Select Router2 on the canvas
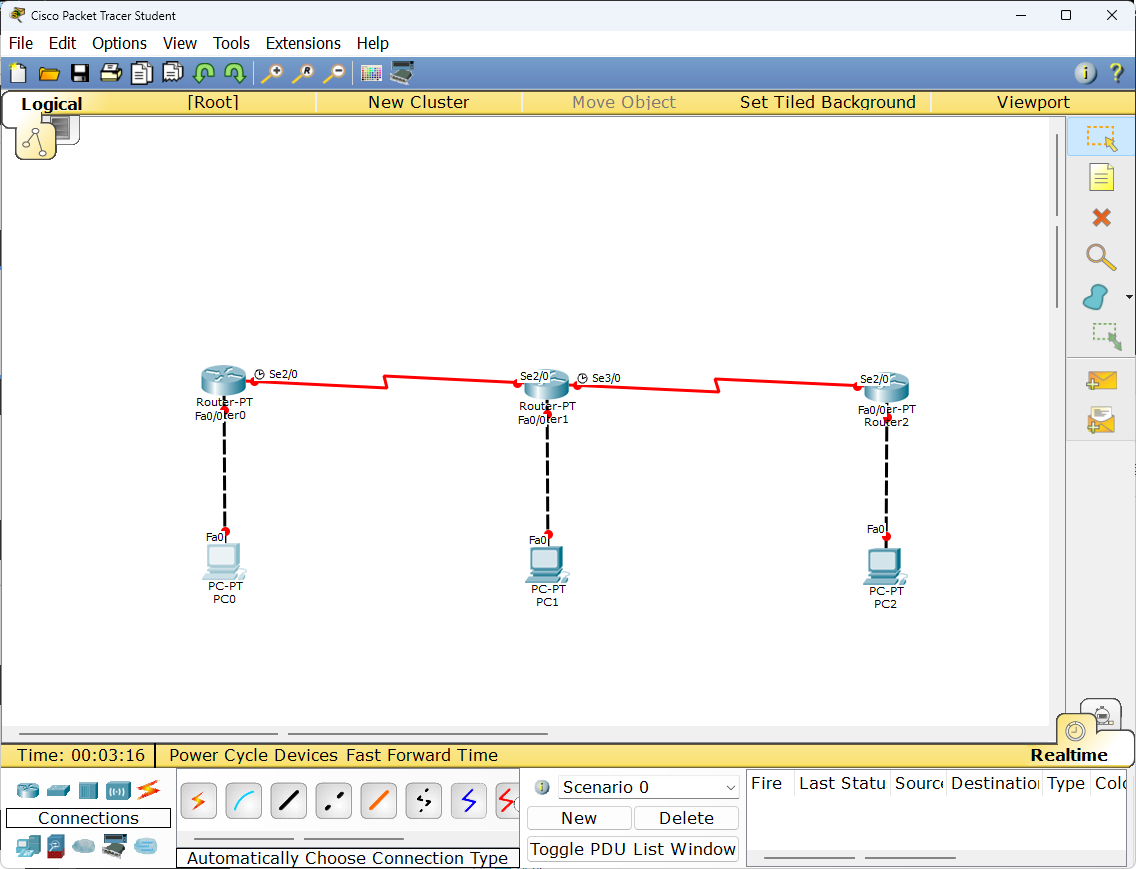This screenshot has height=869, width=1136. coord(885,388)
